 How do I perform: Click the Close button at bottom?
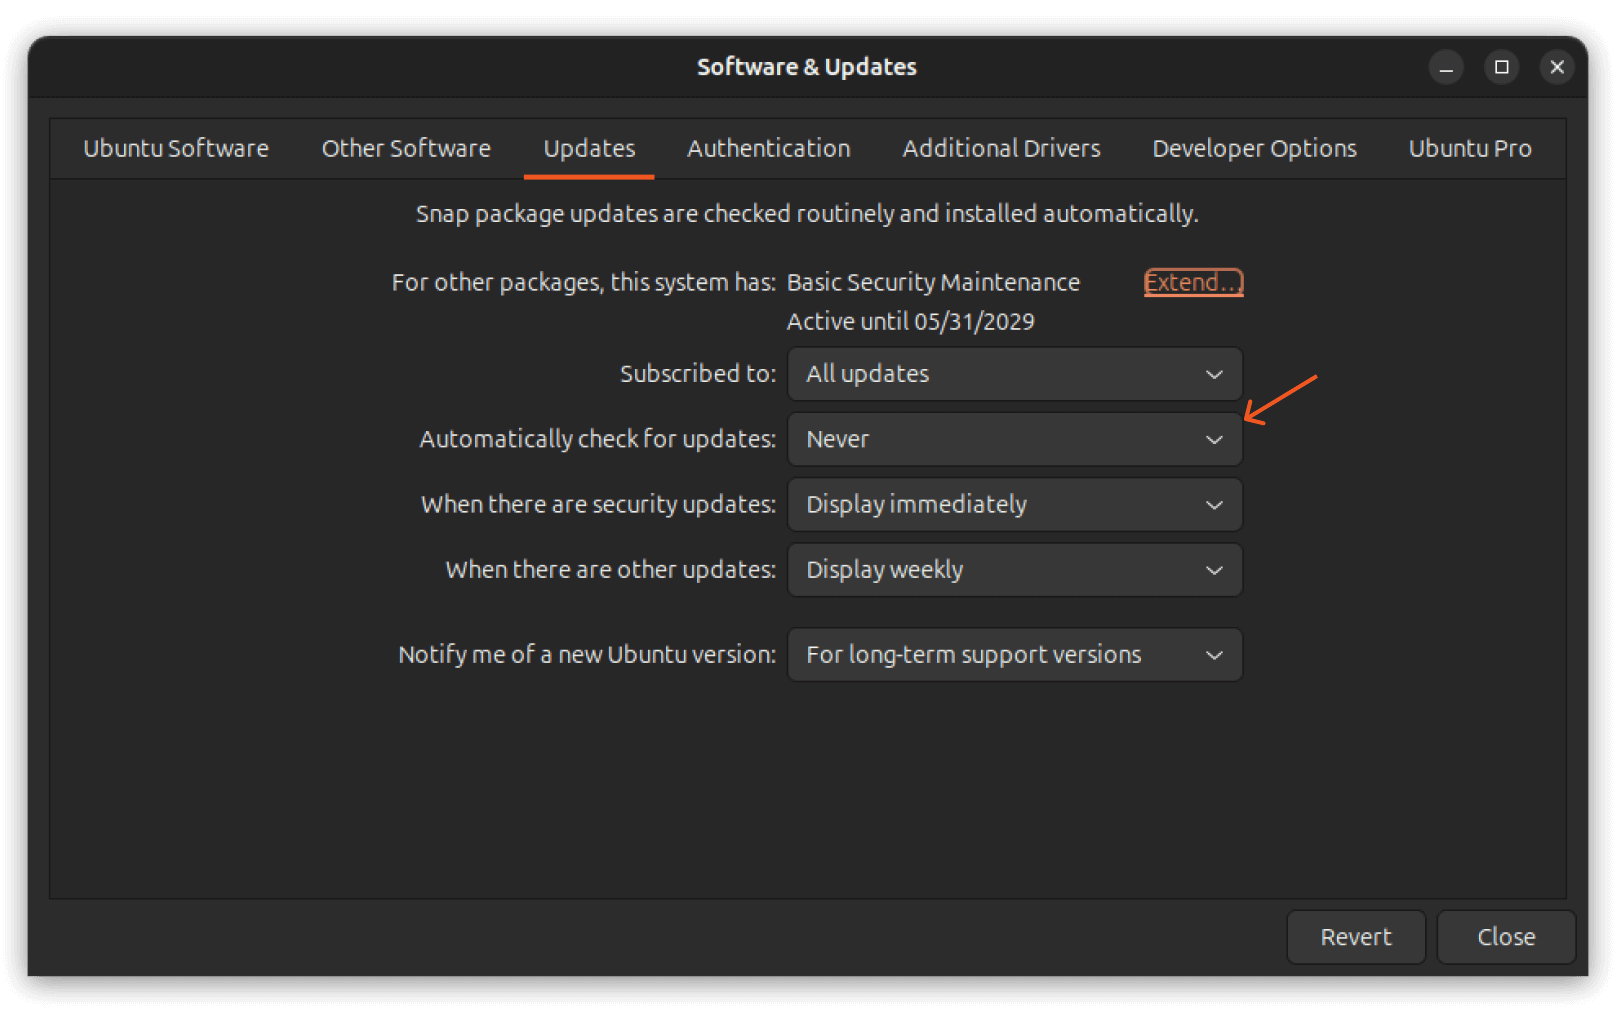(1506, 937)
